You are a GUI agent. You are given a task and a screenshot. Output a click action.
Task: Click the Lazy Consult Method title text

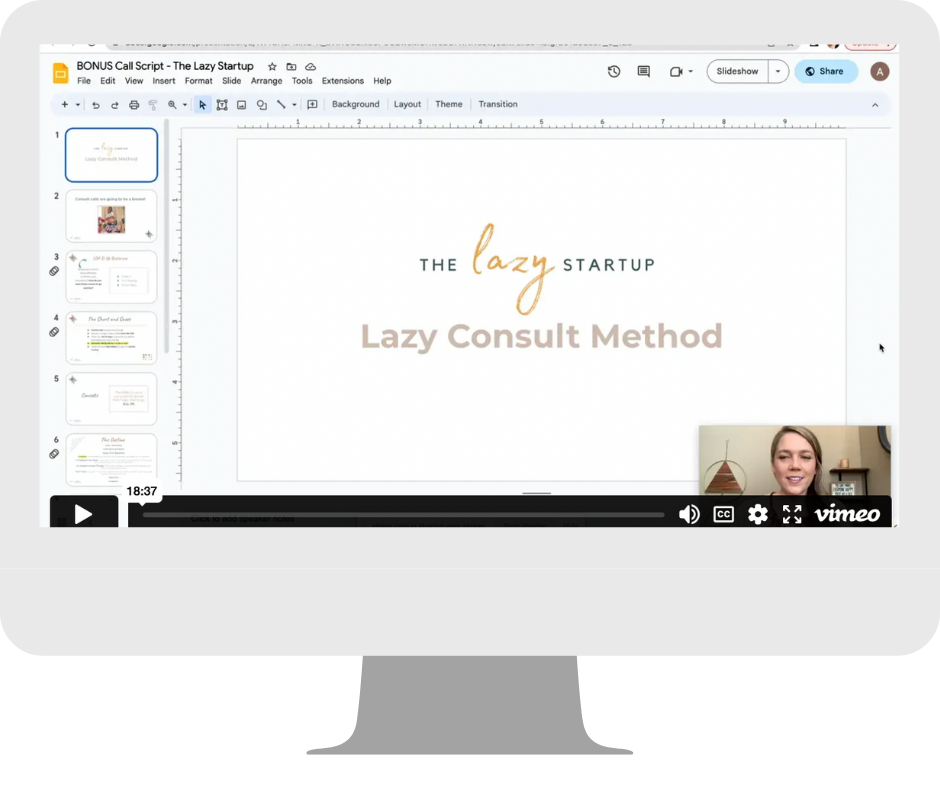(x=541, y=336)
